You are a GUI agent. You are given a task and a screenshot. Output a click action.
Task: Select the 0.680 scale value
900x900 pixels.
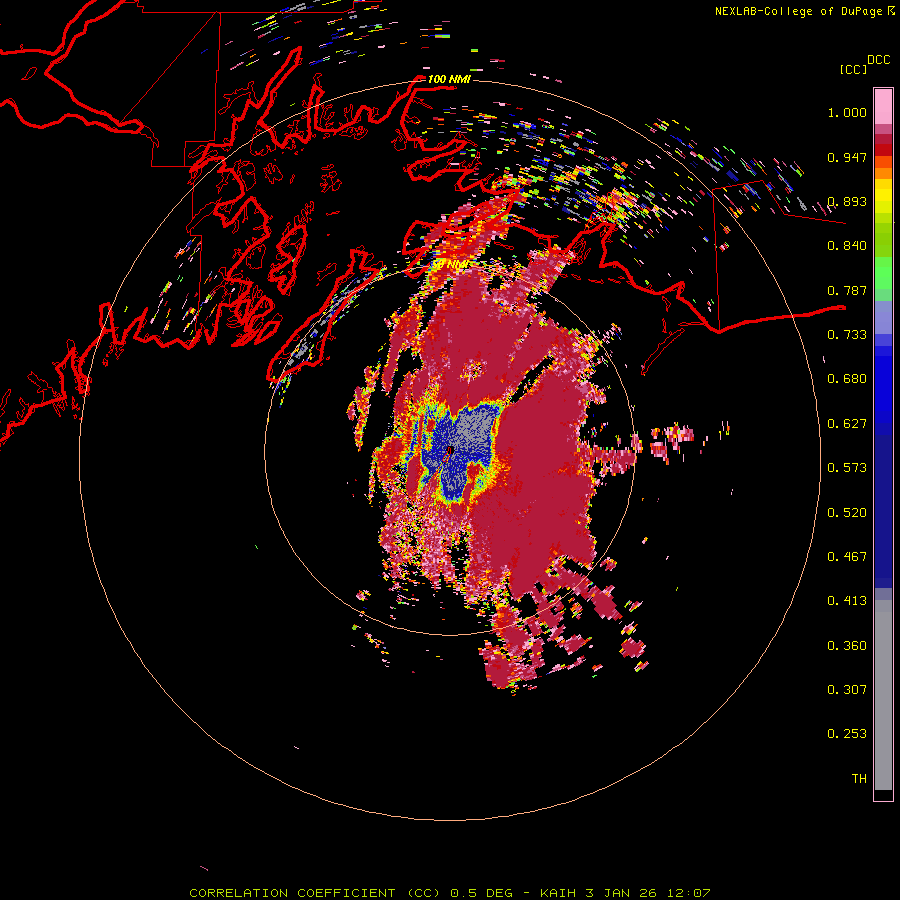(847, 379)
